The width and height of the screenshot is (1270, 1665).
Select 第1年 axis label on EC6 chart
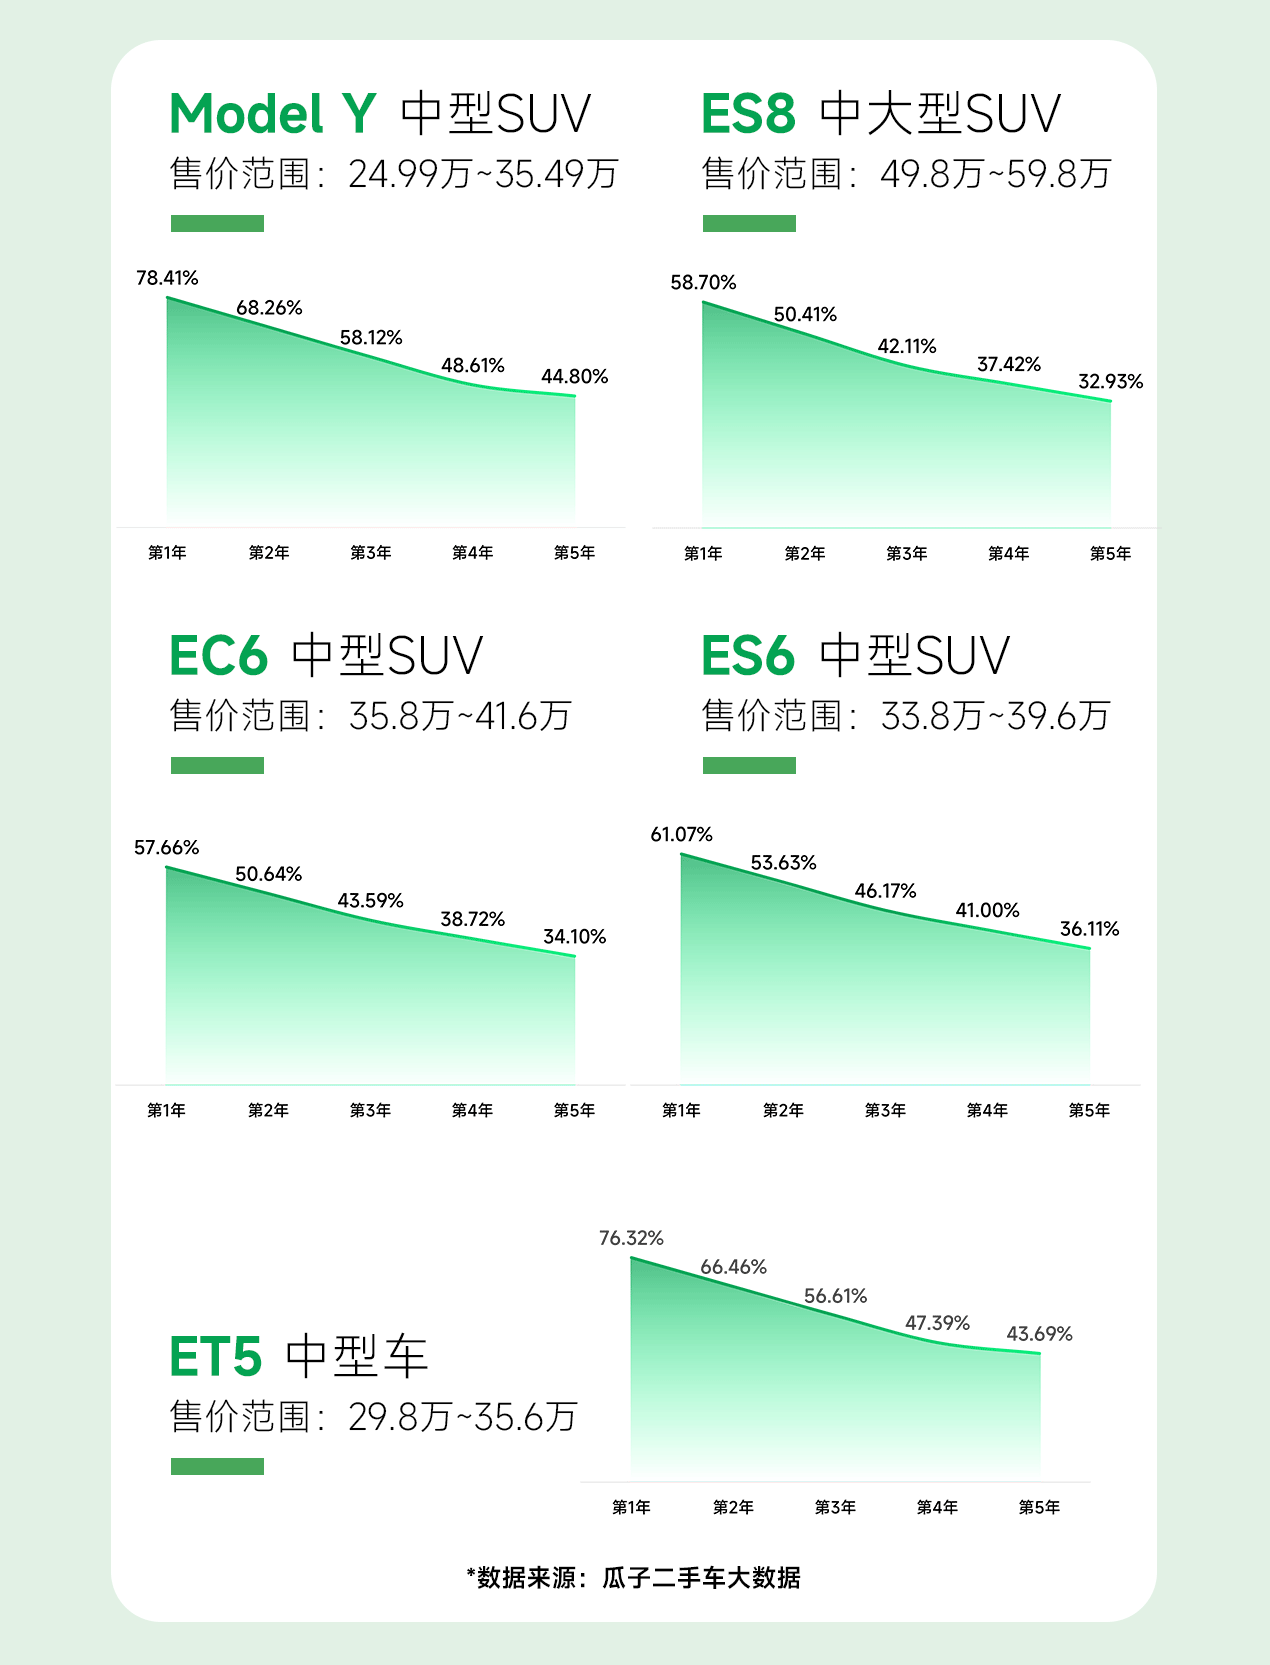pyautogui.click(x=166, y=1110)
